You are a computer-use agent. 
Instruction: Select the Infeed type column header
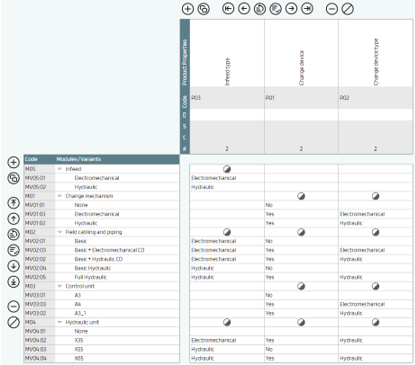pos(227,53)
